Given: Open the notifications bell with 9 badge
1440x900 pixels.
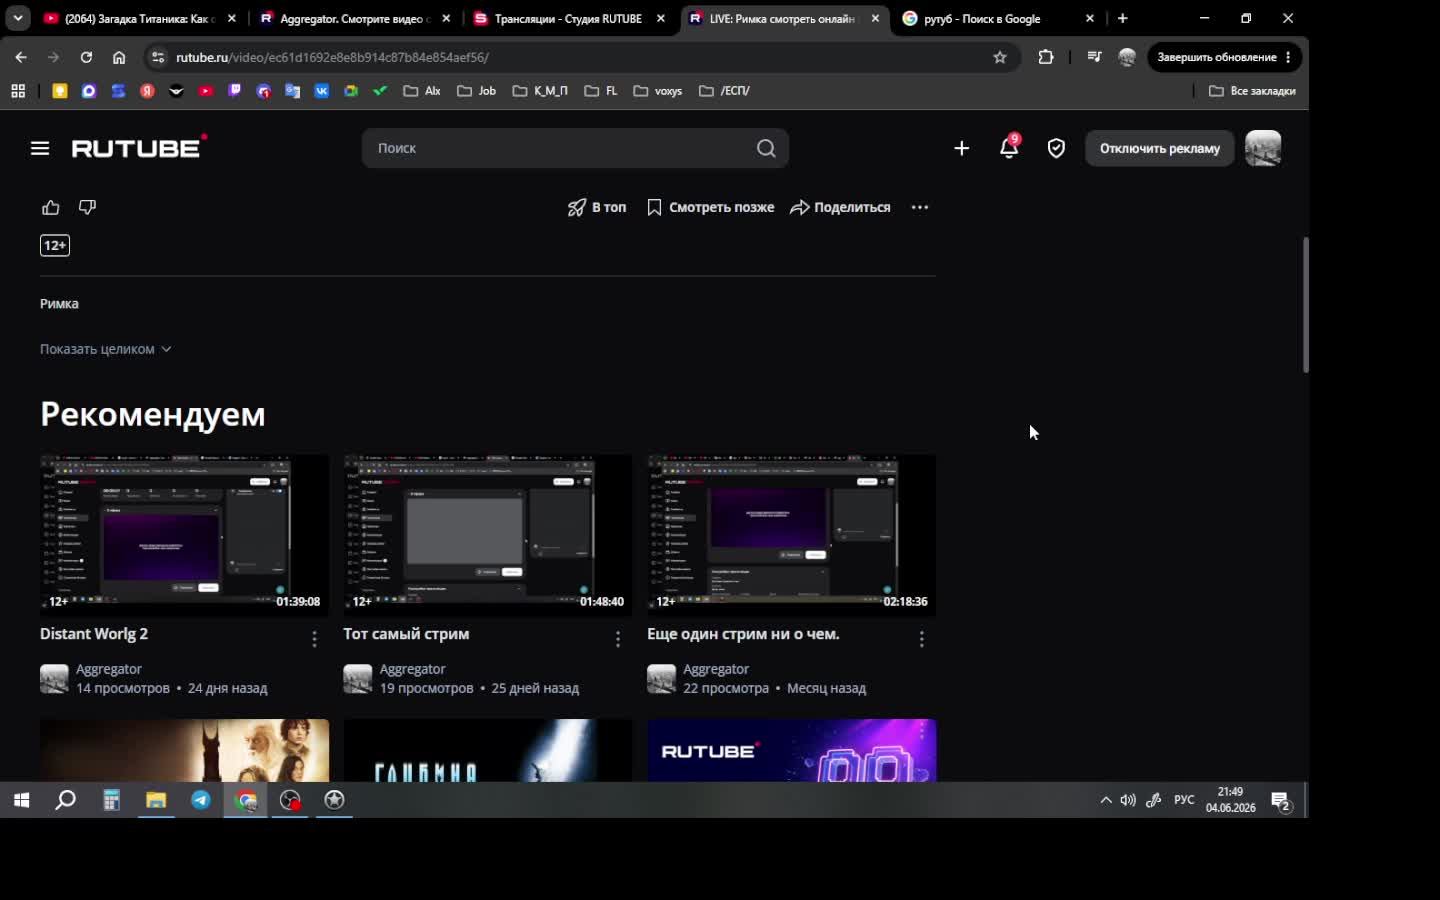Looking at the screenshot, I should click(x=1009, y=147).
